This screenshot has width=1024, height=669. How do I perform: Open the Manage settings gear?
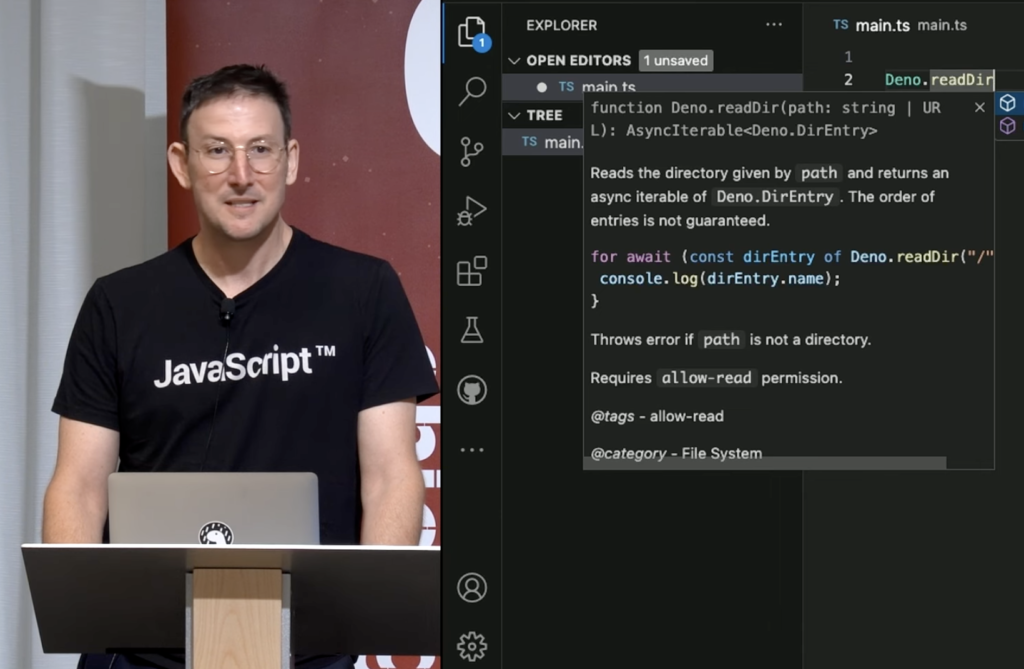pos(472,645)
